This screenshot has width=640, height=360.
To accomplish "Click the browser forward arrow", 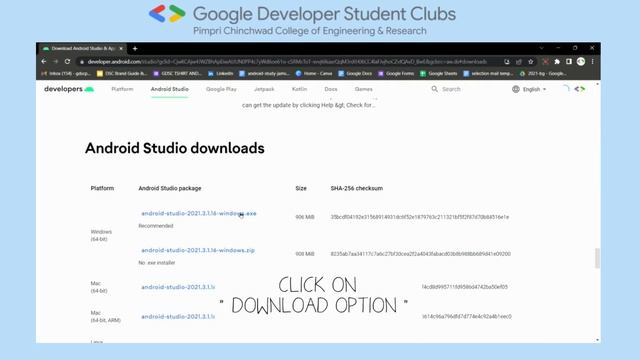I will tap(56, 62).
